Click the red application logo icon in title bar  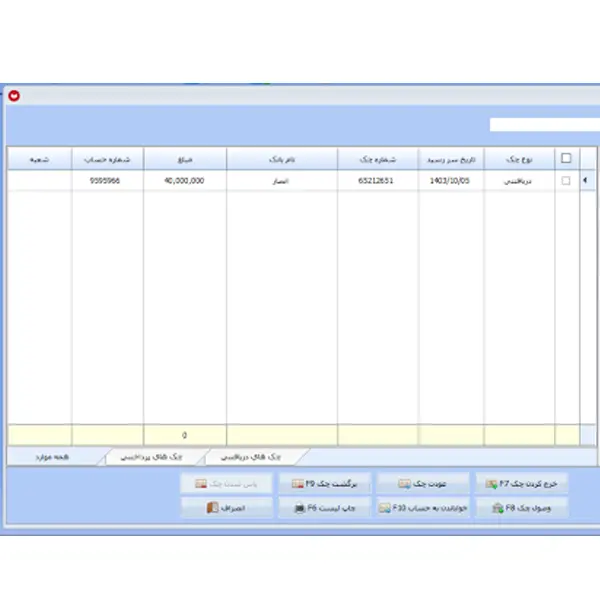pyautogui.click(x=14, y=96)
